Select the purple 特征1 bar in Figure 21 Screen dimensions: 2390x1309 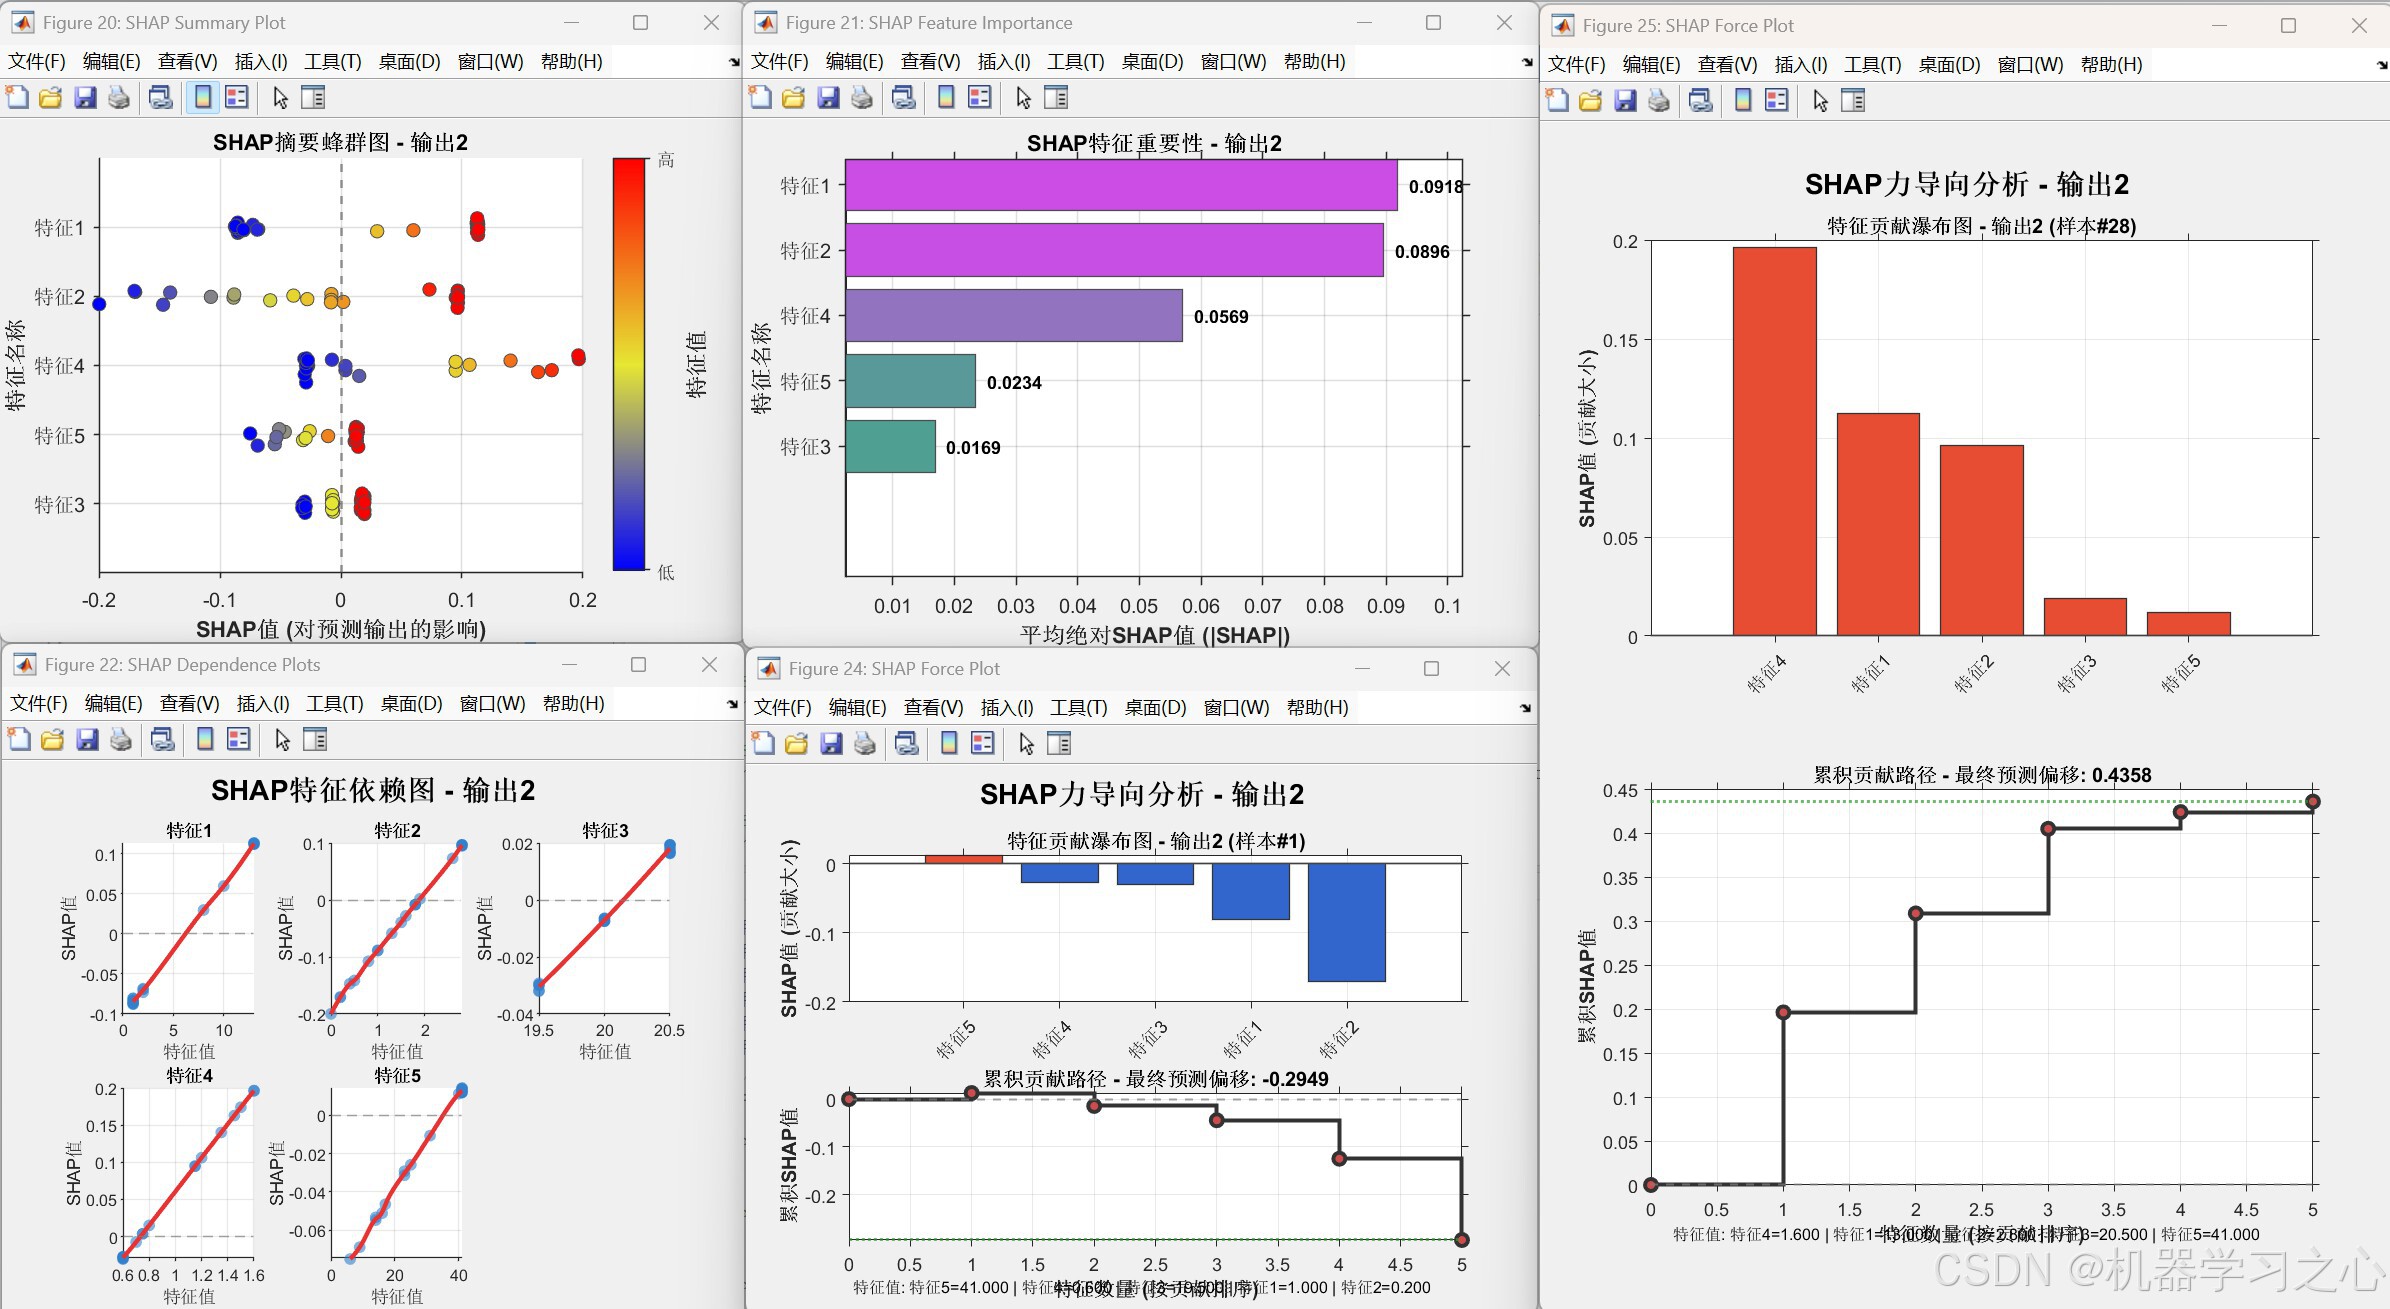point(1121,185)
